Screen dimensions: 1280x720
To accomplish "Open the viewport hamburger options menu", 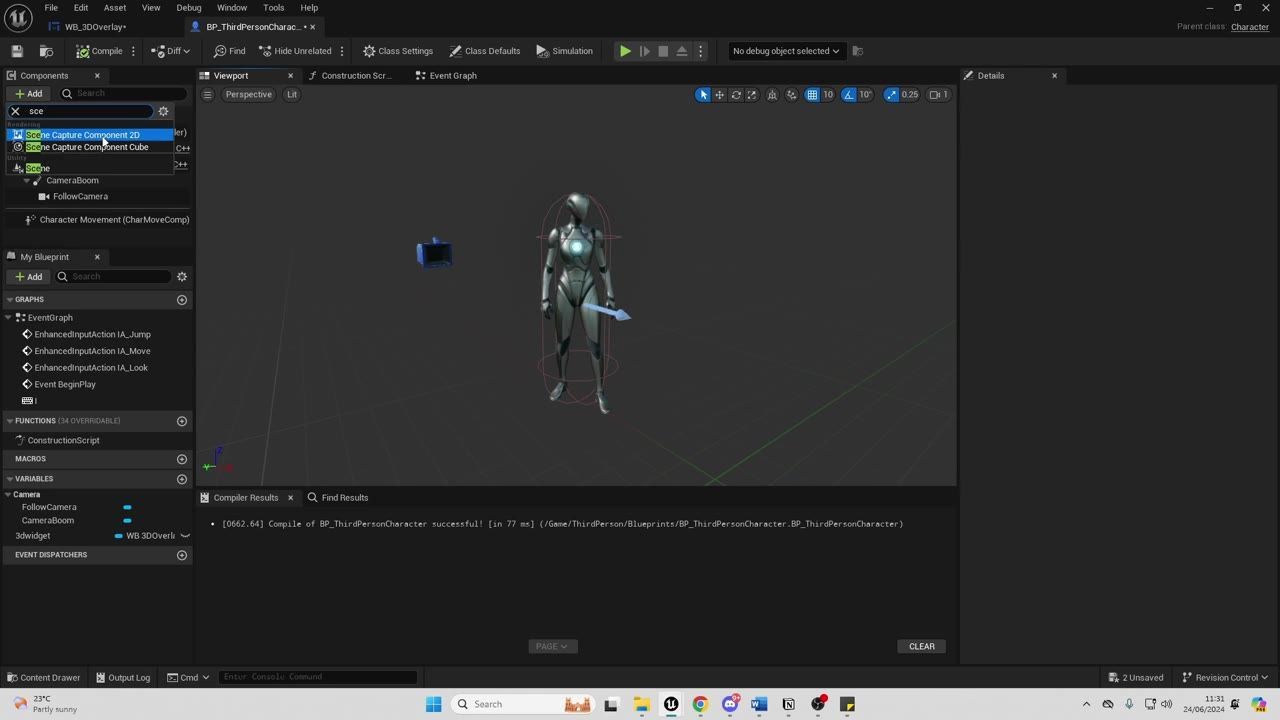I will (x=207, y=95).
